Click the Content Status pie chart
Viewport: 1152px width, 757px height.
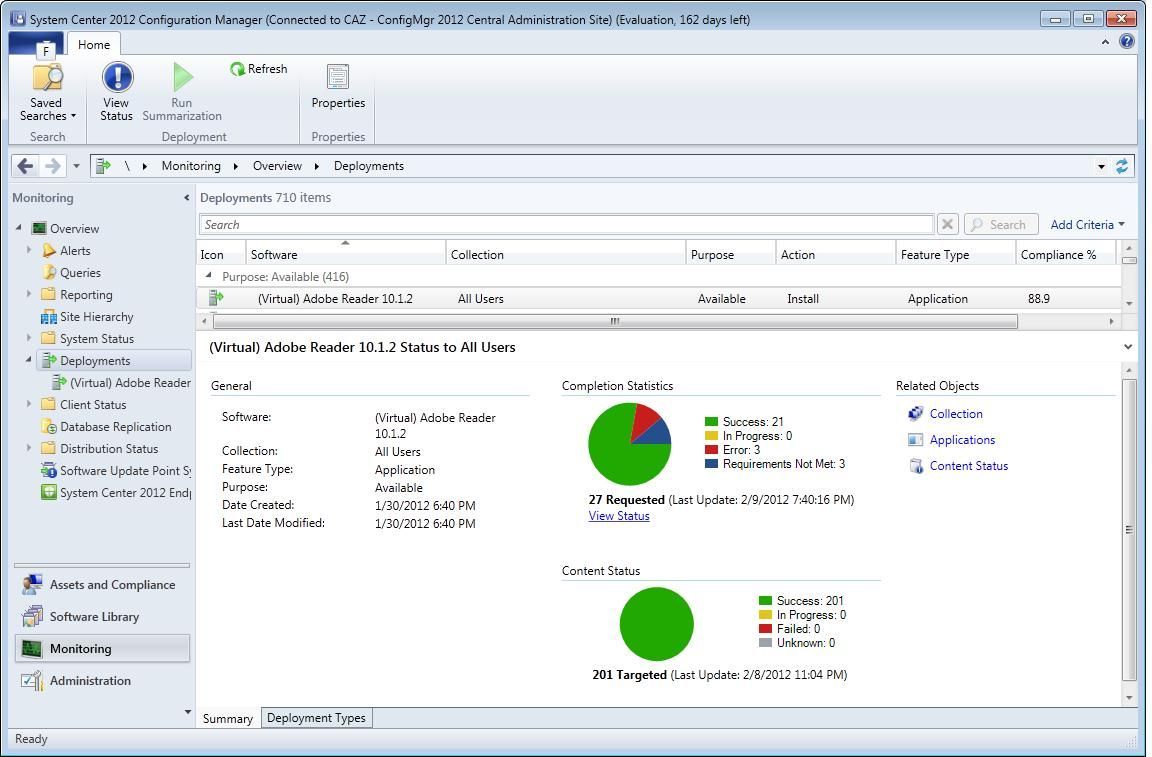pyautogui.click(x=656, y=624)
